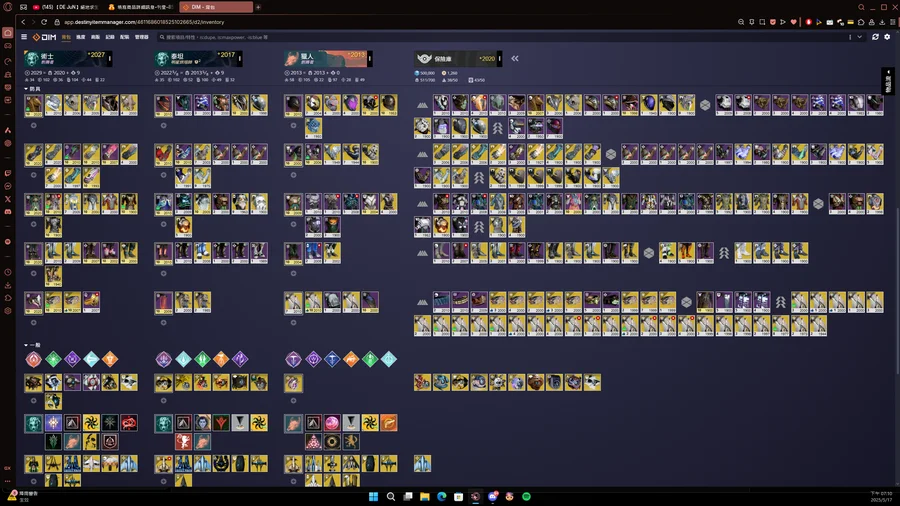Select Hunter's equipped ghost shell
The height and width of the screenshot is (506, 900).
click(293, 383)
